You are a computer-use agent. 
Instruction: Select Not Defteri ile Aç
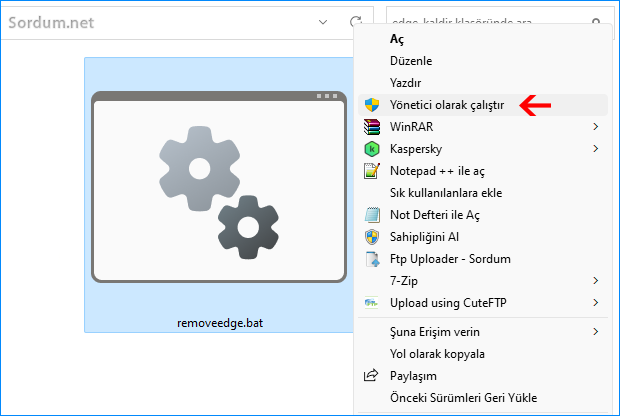pyautogui.click(x=482, y=215)
